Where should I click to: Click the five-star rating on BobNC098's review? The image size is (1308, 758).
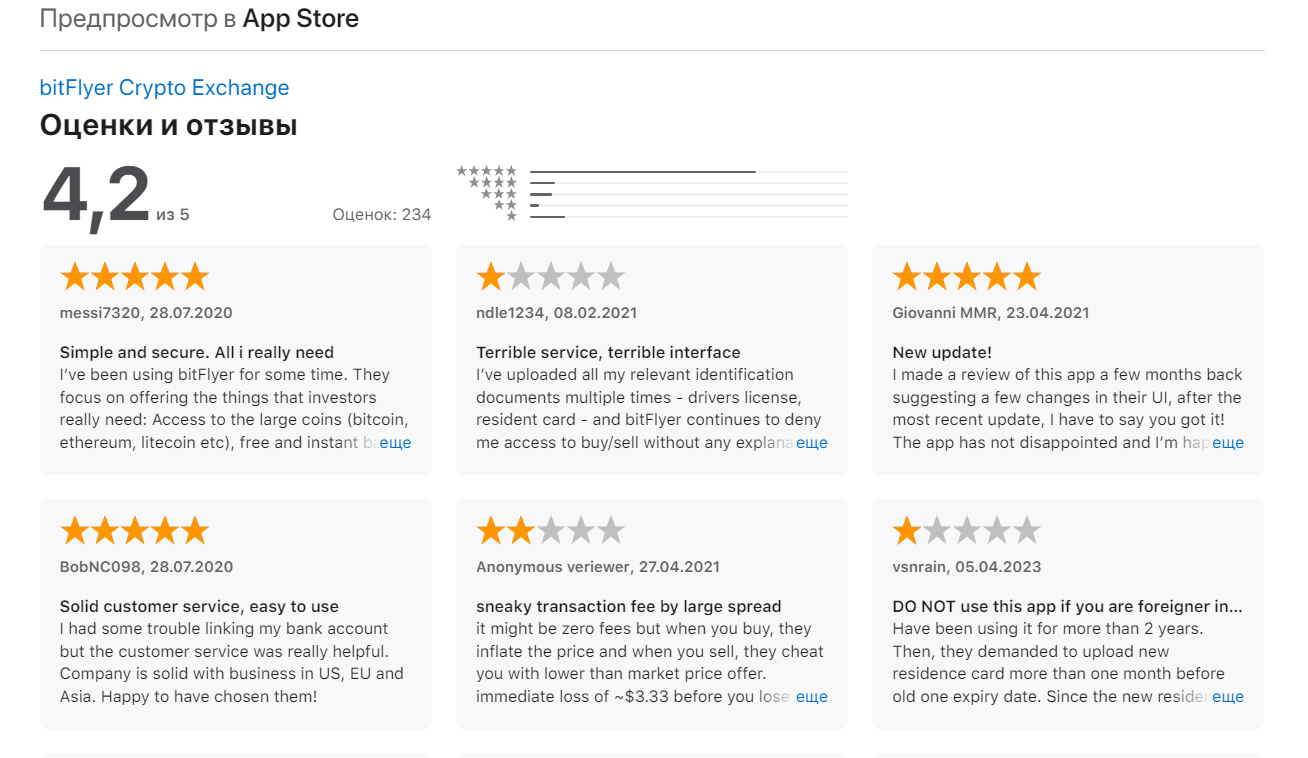pos(134,531)
